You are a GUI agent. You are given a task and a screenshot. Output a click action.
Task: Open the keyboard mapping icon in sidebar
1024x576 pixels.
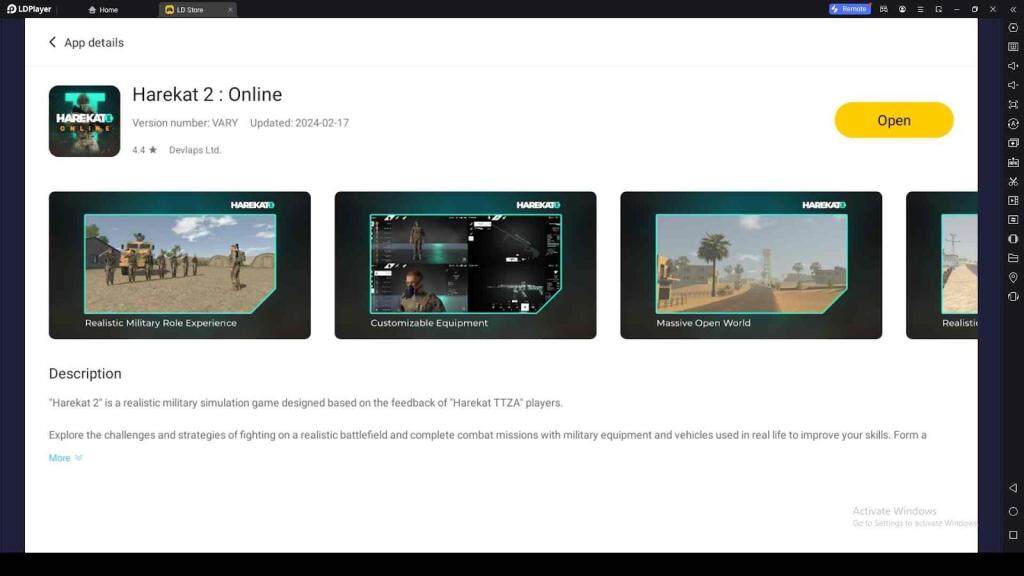(1013, 47)
